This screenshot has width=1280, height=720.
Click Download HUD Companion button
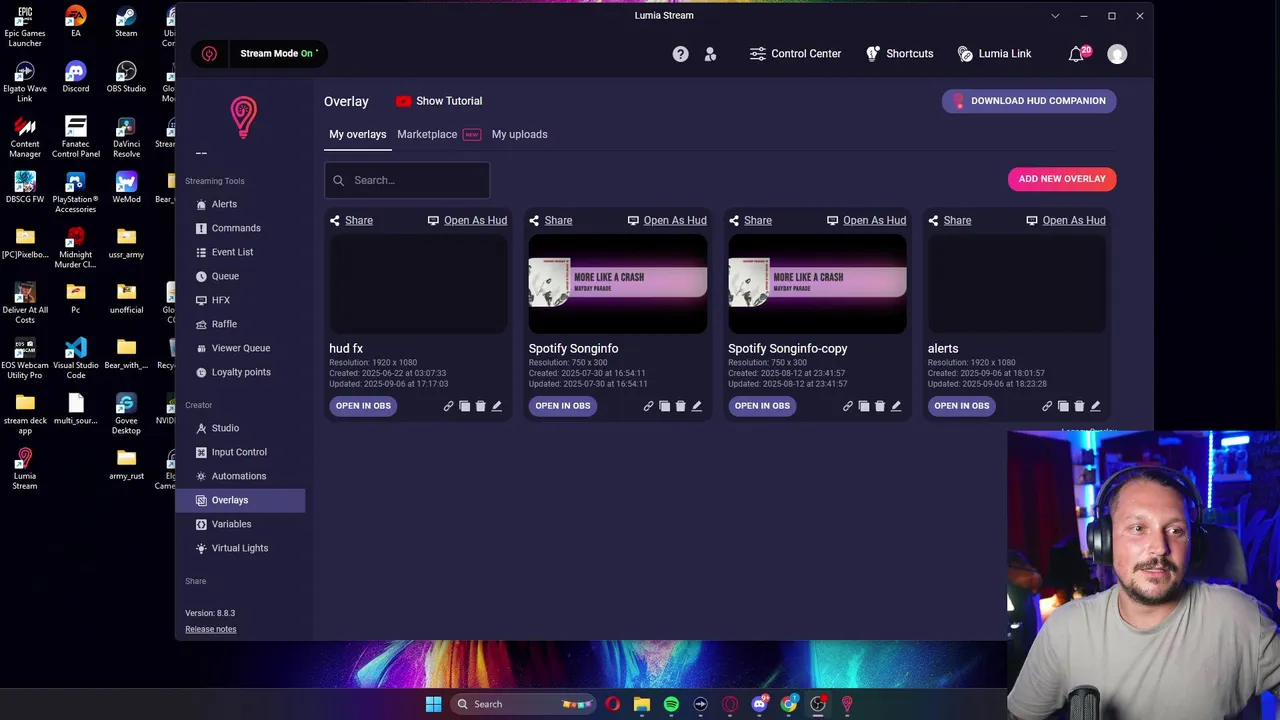(1029, 101)
